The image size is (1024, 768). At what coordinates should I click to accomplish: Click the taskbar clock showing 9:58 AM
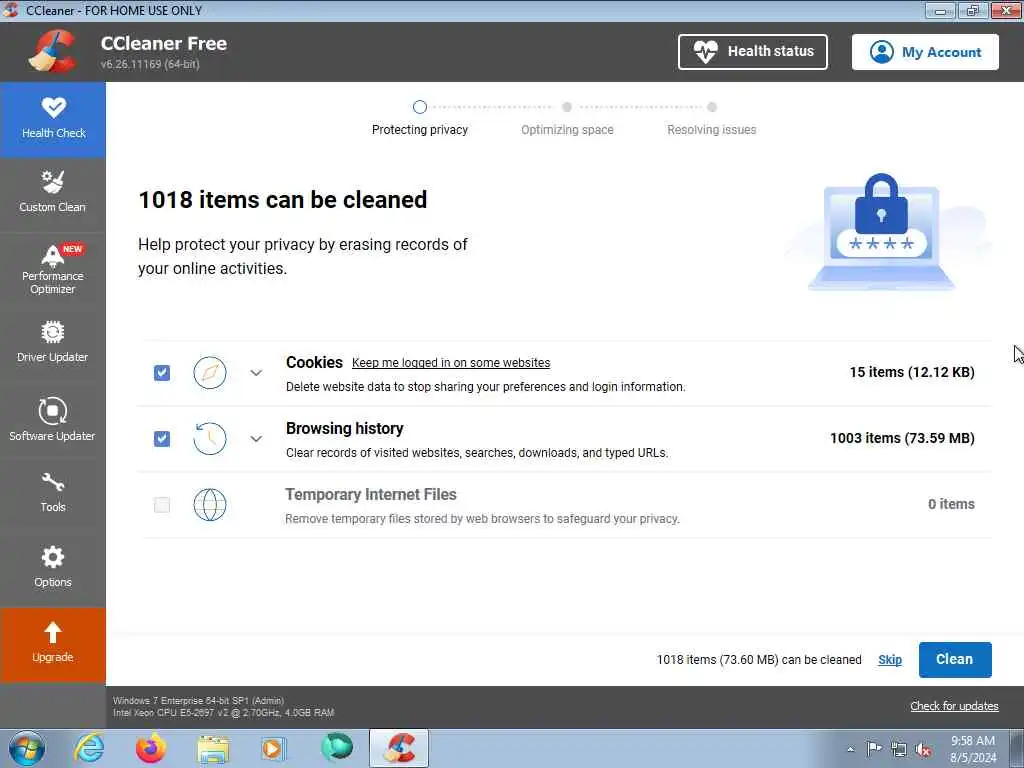(x=973, y=749)
